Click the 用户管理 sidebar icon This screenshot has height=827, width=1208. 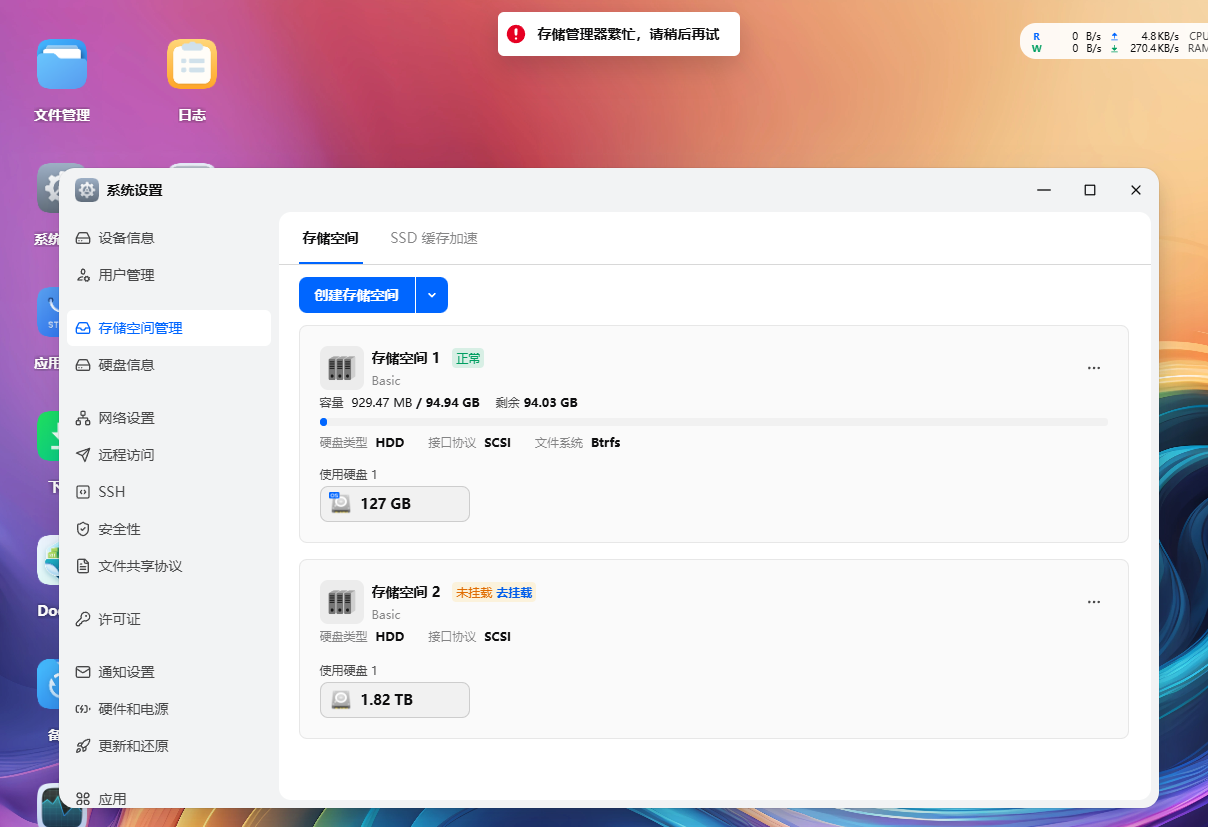pyautogui.click(x=83, y=275)
